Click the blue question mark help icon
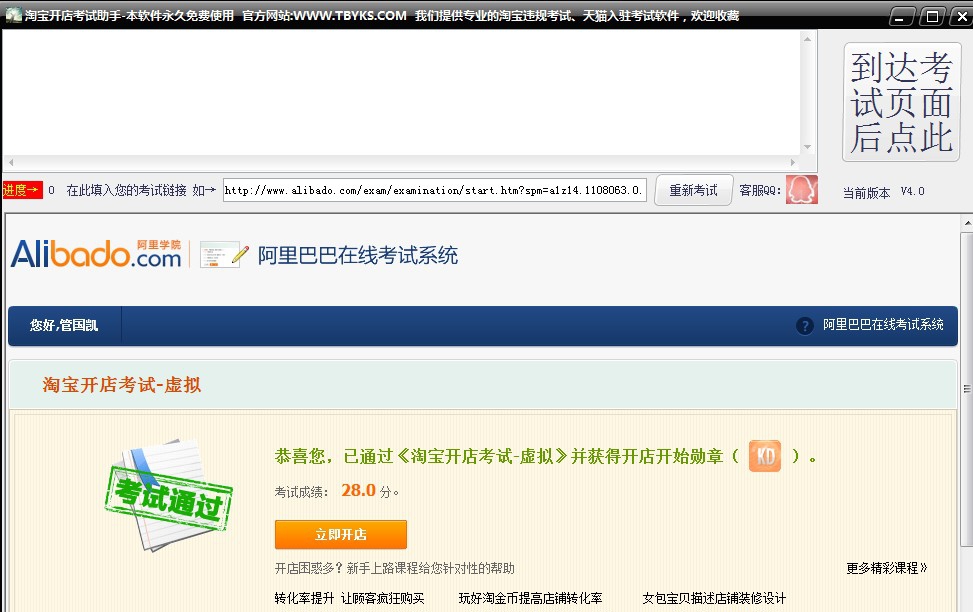The image size is (973, 612). tap(805, 325)
